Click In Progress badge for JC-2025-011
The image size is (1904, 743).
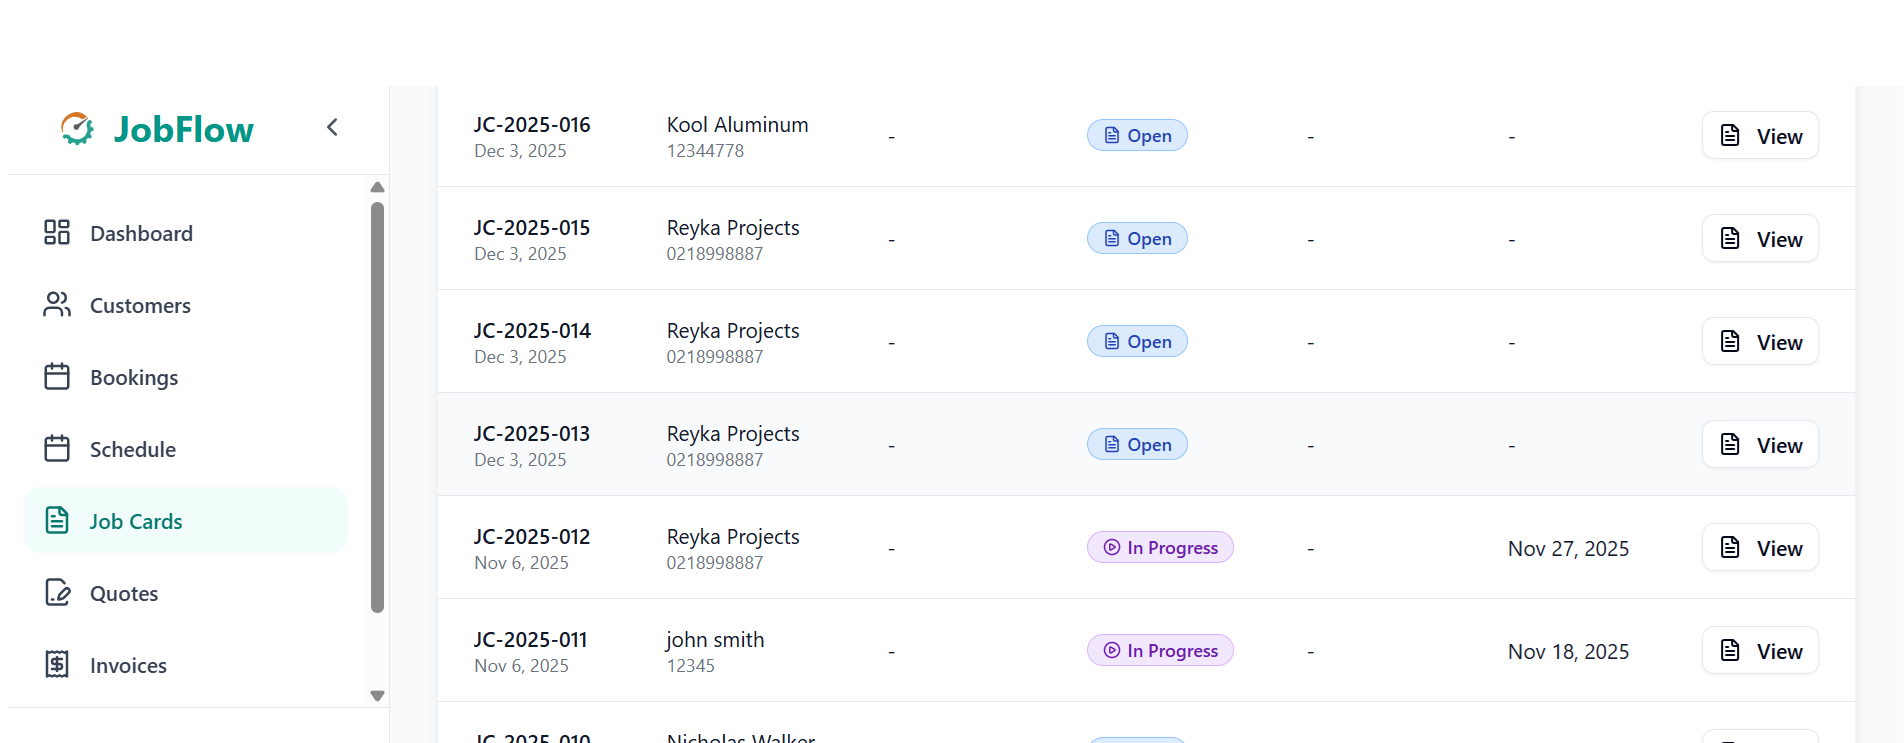(x=1160, y=651)
